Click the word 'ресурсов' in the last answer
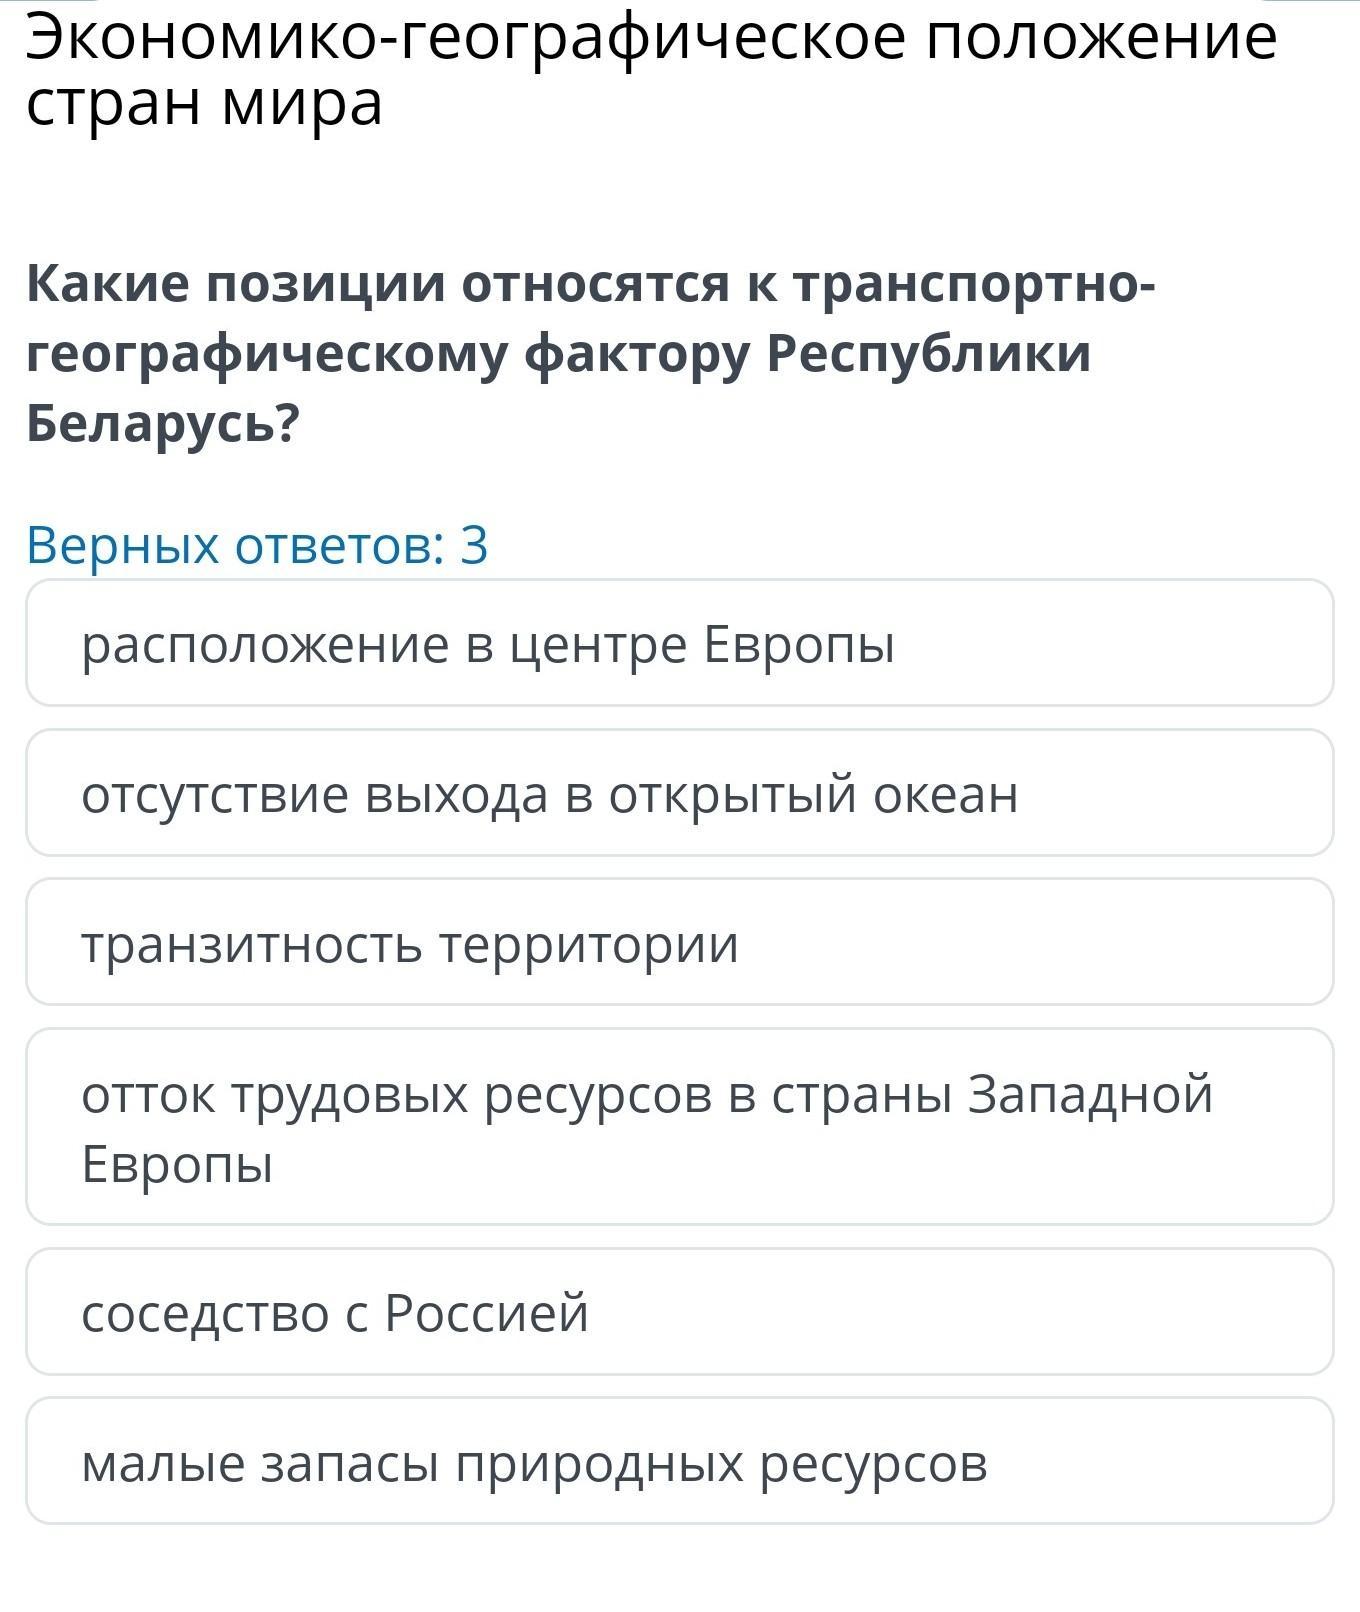The height and width of the screenshot is (1612, 1360). (873, 1462)
